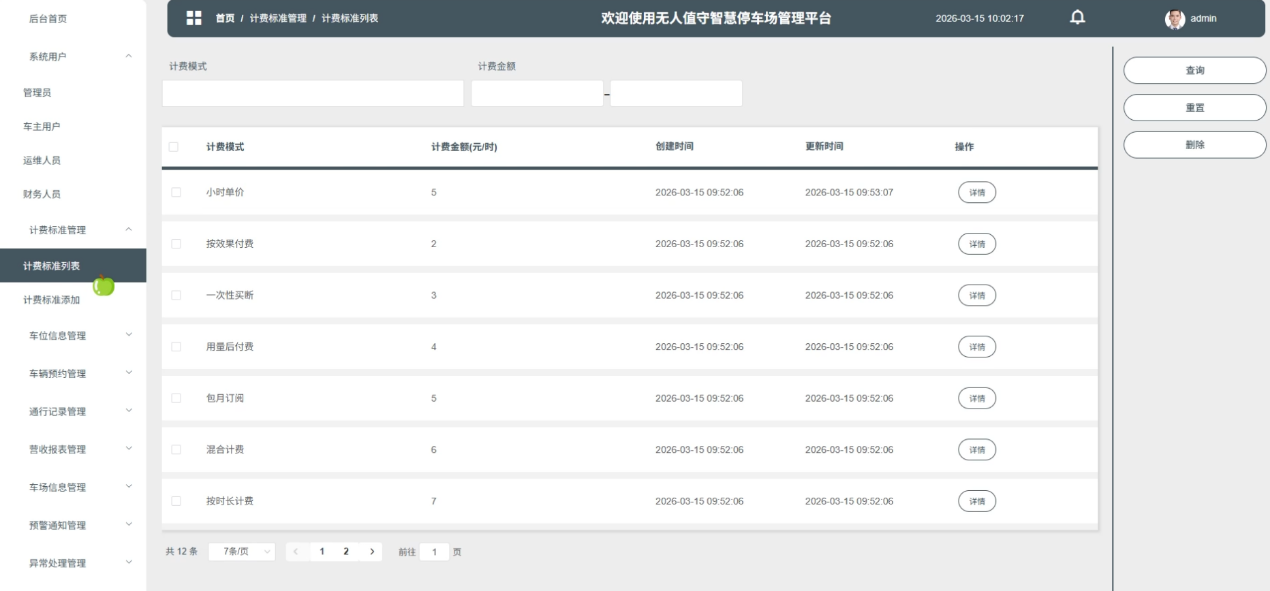1270x591 pixels.
Task: Select page 1 in pagination
Action: pos(322,552)
